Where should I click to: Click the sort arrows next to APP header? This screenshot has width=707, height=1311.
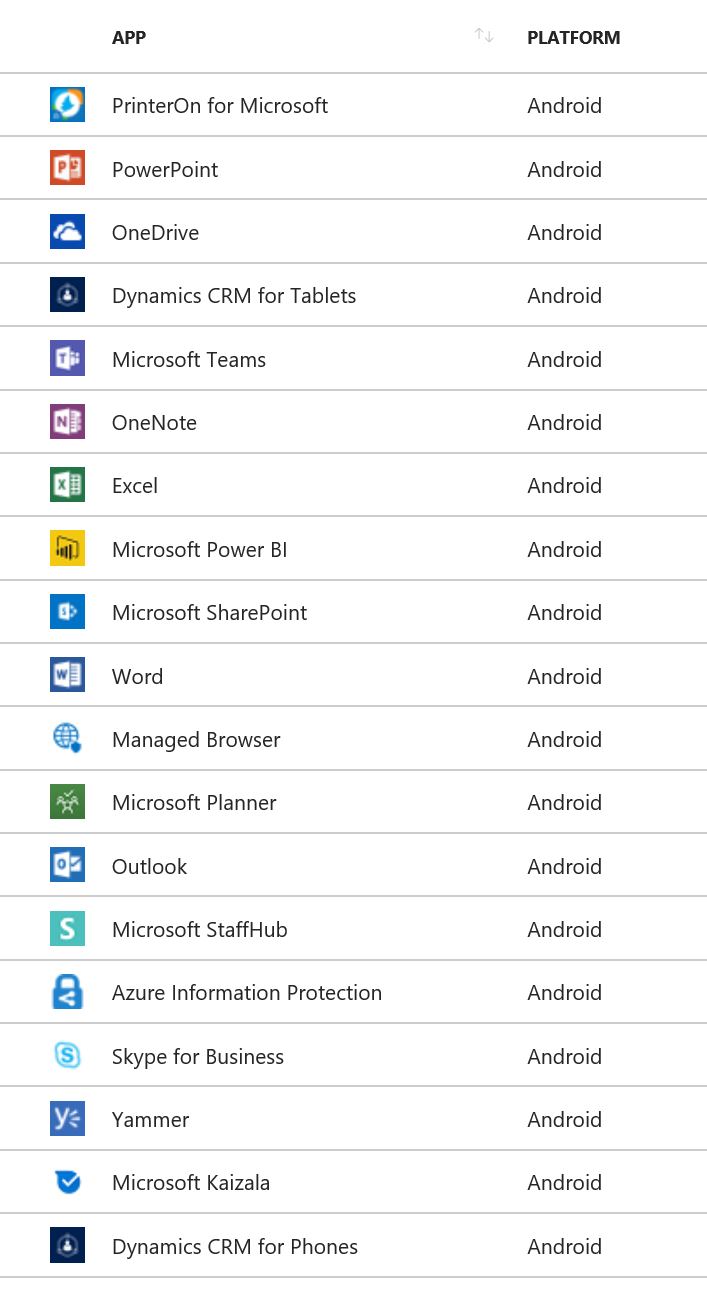[484, 36]
